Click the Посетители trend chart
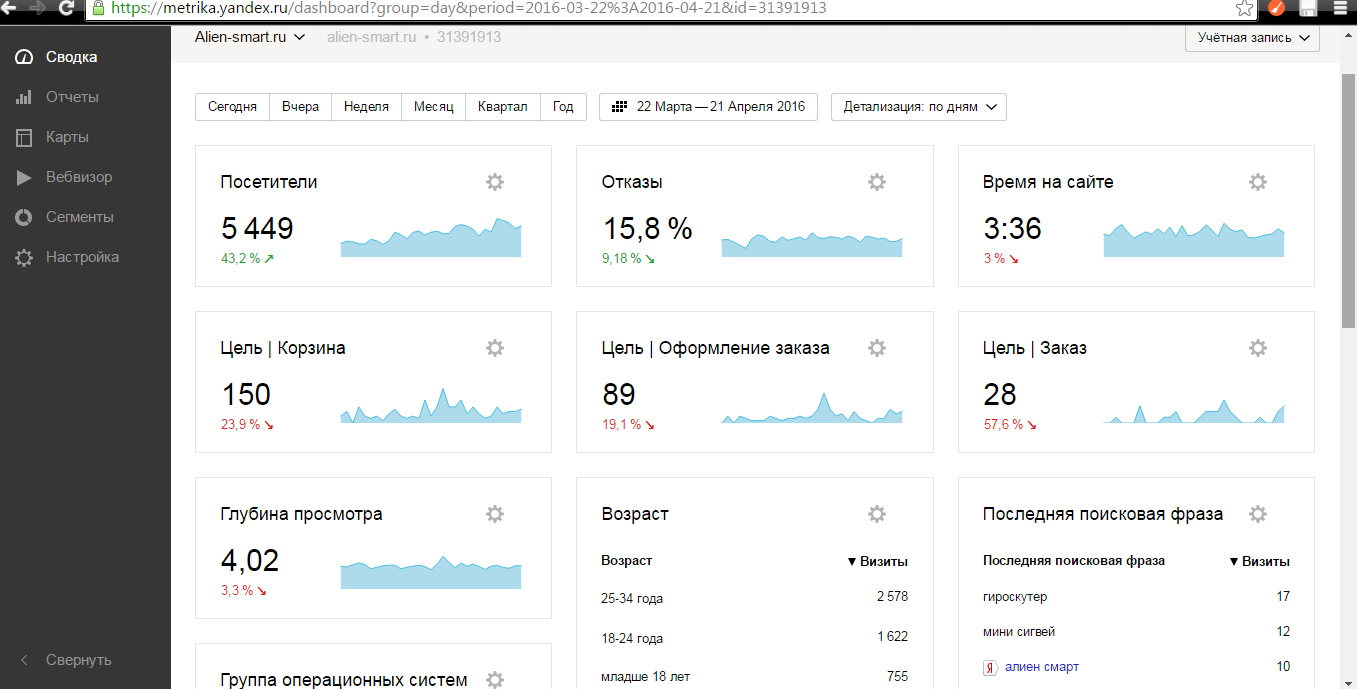This screenshot has height=689, width=1357. (431, 238)
